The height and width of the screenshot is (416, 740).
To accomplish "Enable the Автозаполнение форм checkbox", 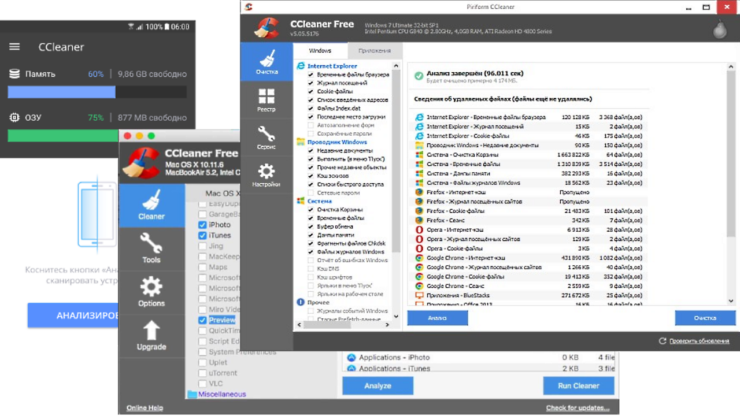I will (311, 125).
